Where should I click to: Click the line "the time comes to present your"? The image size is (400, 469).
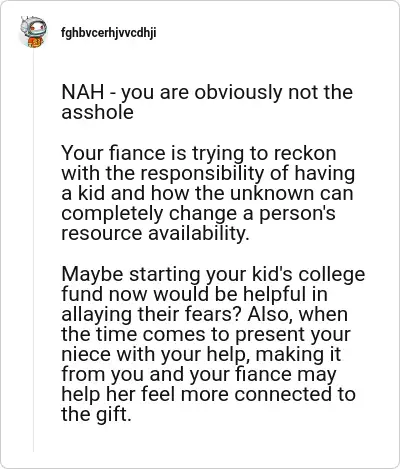click(x=206, y=334)
